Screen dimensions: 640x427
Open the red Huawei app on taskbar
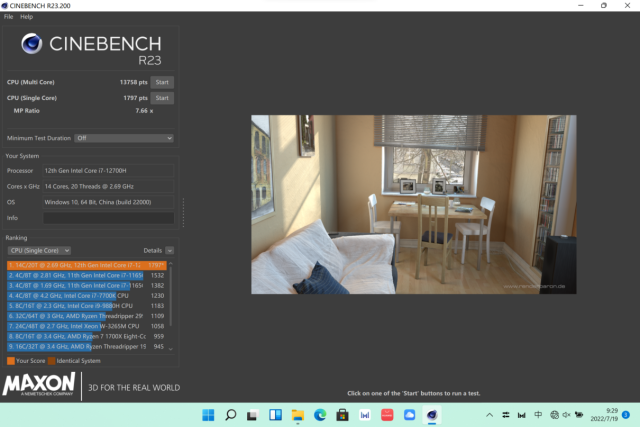coord(387,415)
